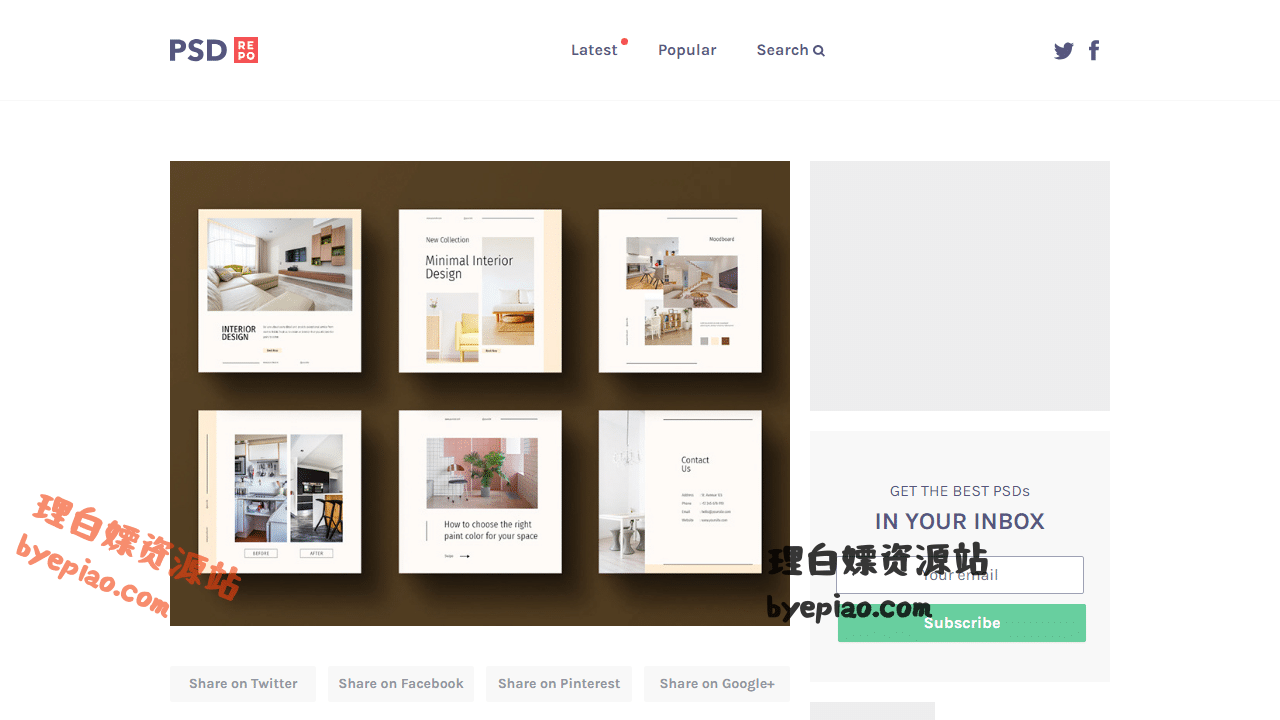Open the Contact Us template card
This screenshot has width=1280, height=720.
click(680, 491)
